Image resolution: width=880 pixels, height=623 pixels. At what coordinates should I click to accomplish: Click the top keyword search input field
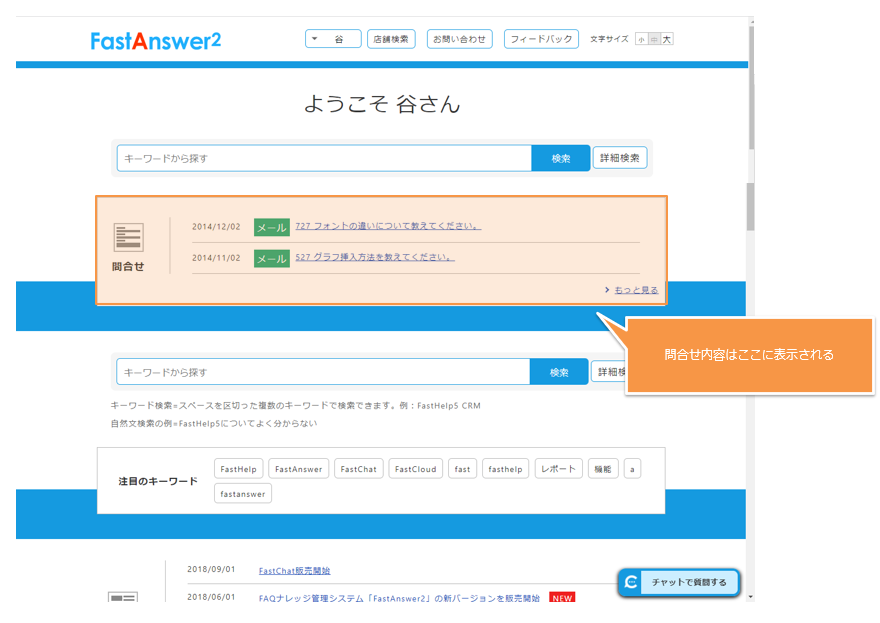click(323, 158)
